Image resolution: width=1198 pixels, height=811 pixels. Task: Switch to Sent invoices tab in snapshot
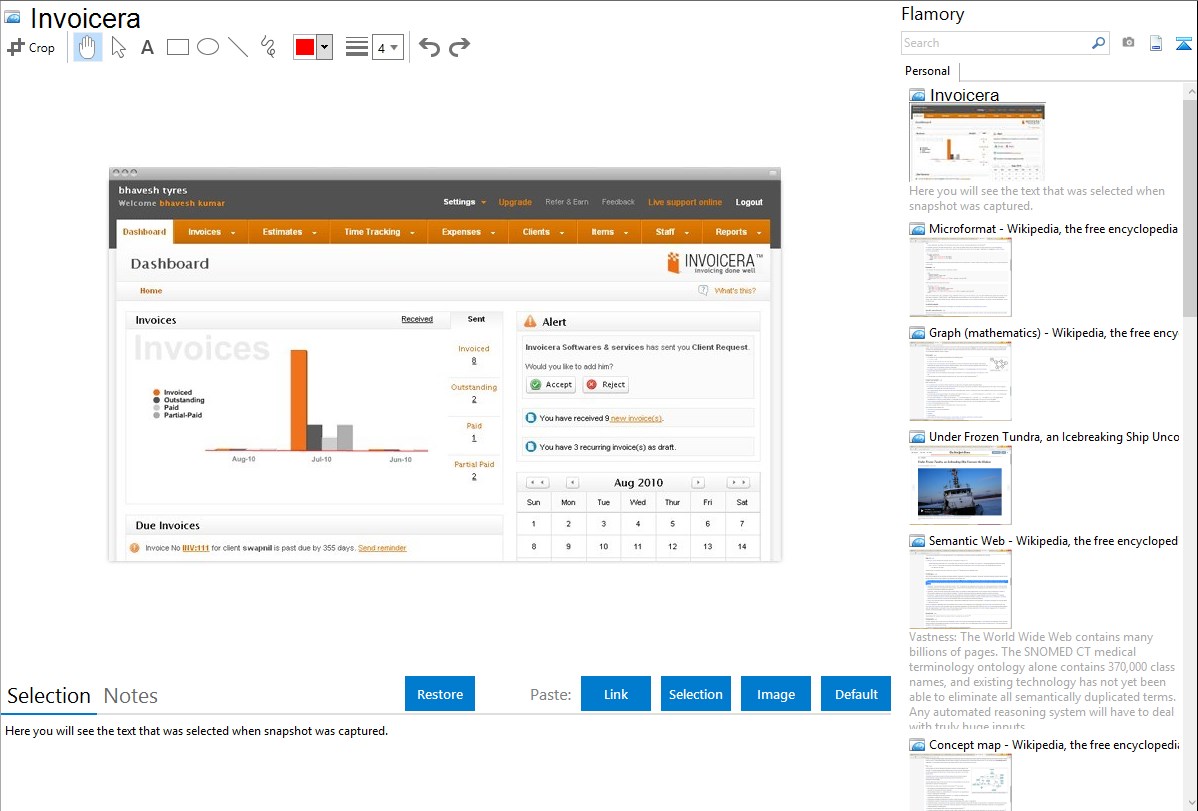(x=476, y=320)
